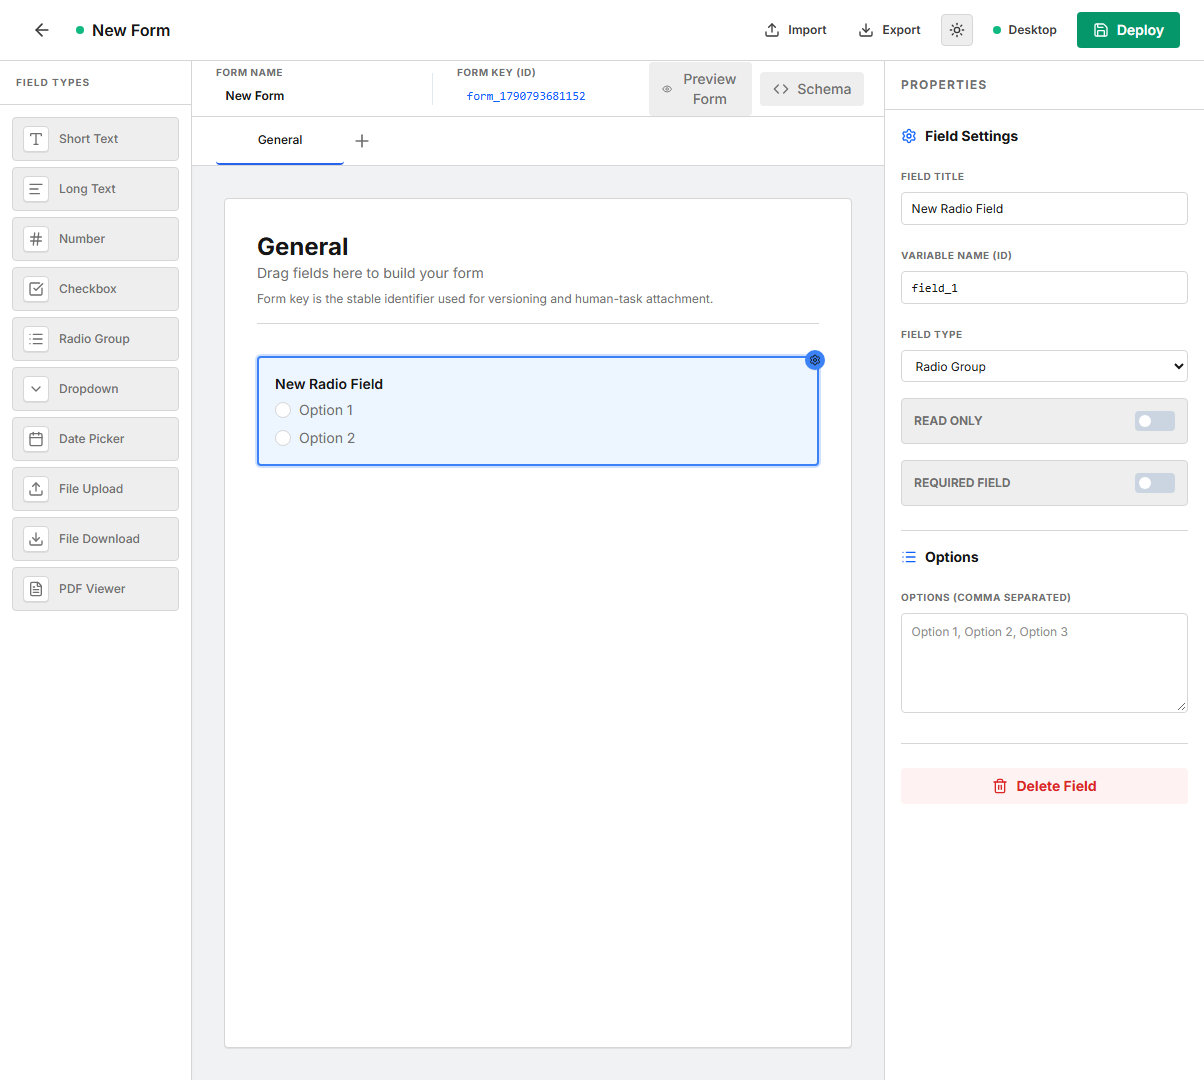Click the back arrow icon
Viewport: 1204px width, 1080px height.
[42, 30]
